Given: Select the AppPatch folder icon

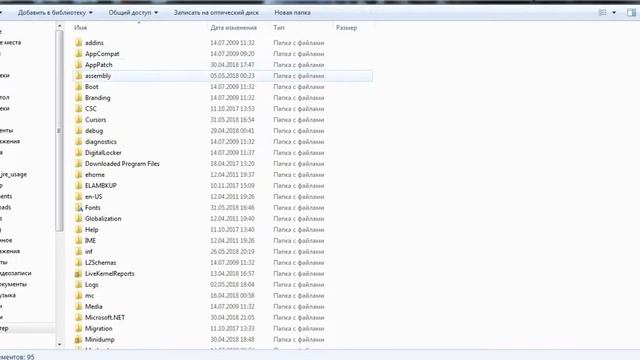Looking at the screenshot, I should (x=78, y=64).
